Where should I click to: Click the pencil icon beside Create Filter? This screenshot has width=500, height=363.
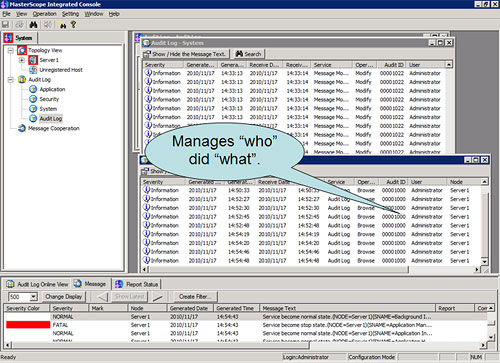click(x=157, y=297)
